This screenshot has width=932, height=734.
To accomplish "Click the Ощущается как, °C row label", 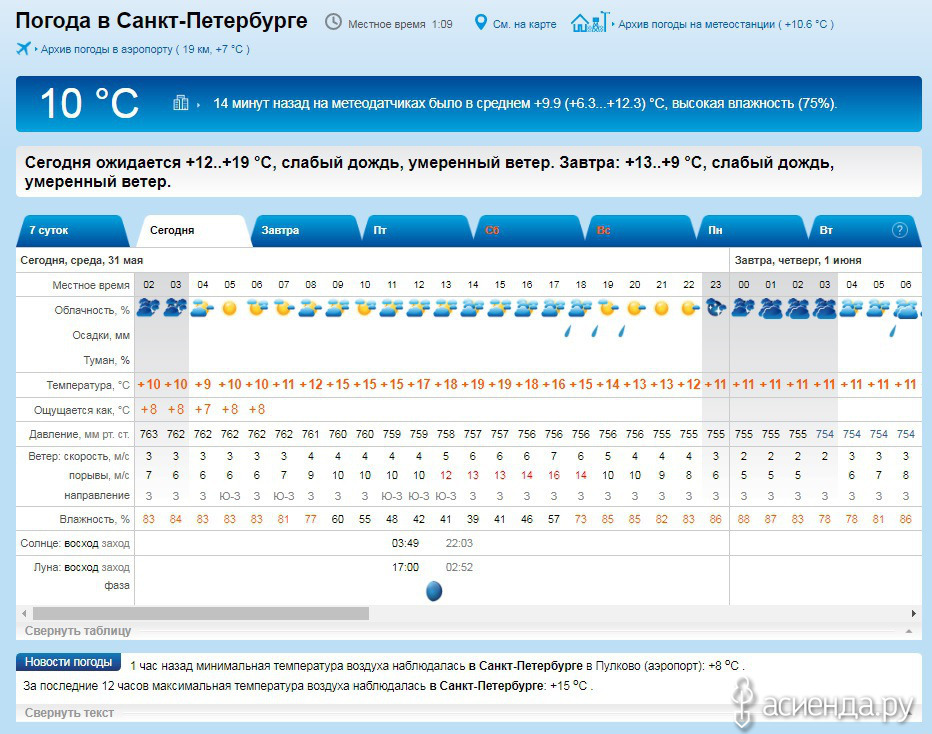I will pyautogui.click(x=81, y=410).
